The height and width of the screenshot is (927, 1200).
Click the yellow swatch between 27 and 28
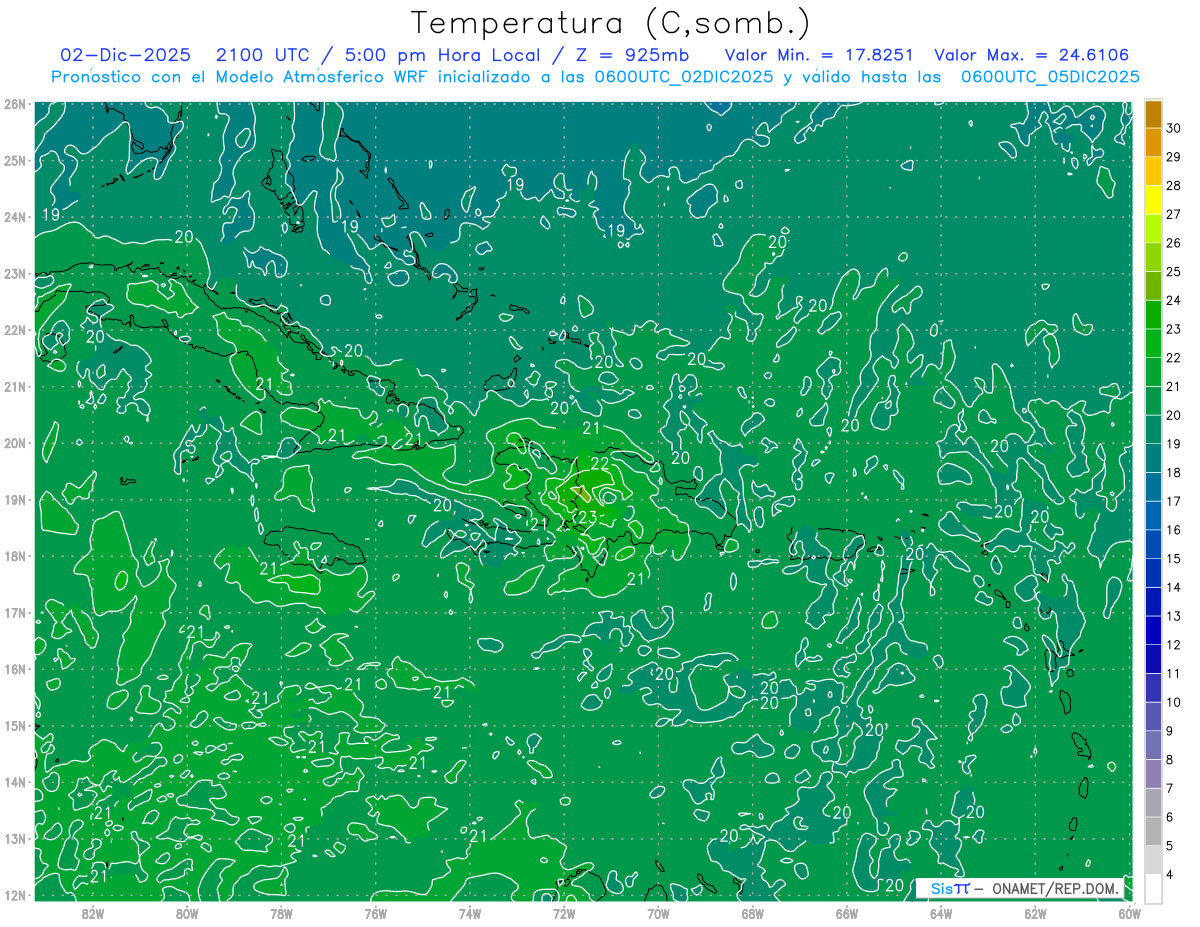tap(1153, 200)
